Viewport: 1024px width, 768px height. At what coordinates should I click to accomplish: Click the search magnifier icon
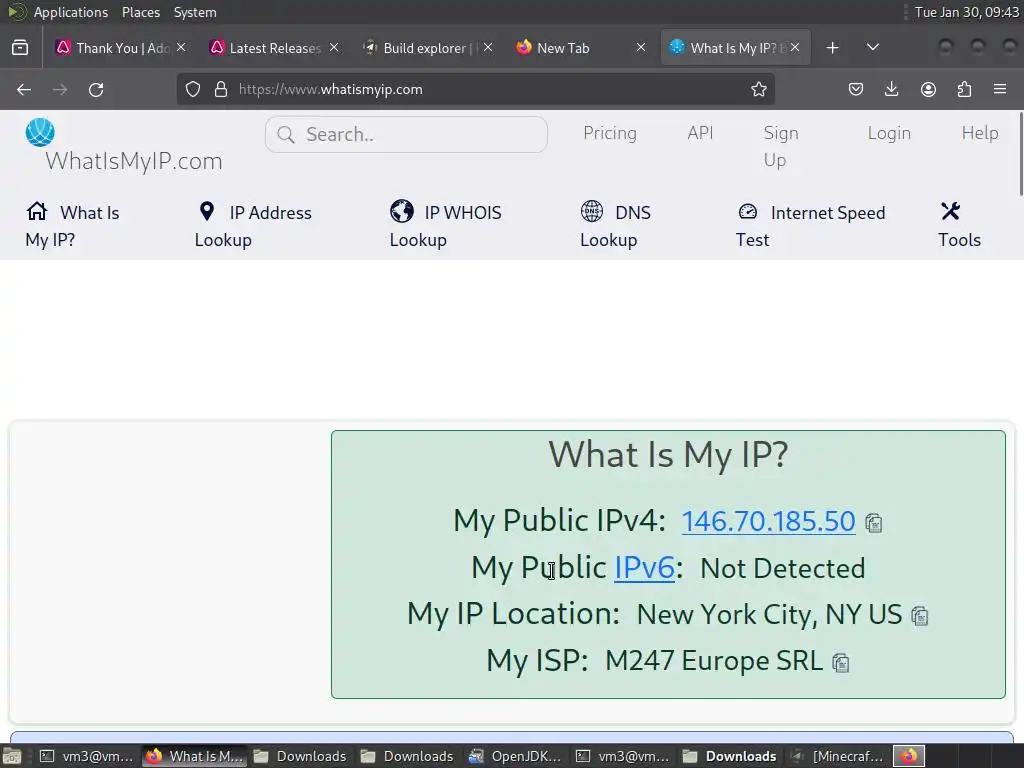click(x=285, y=135)
